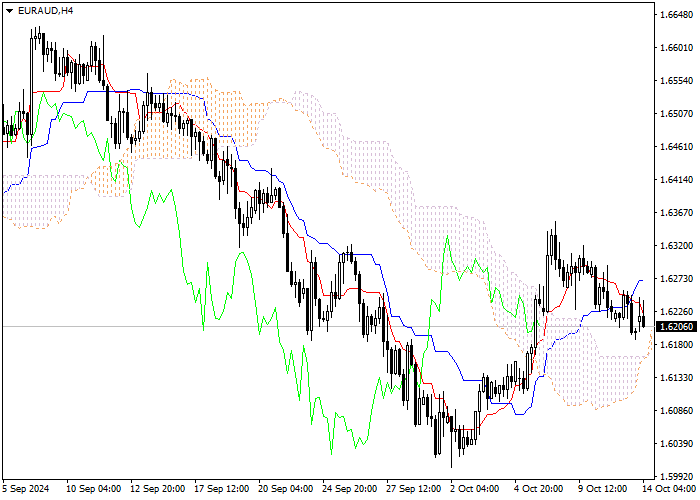Click the 14 Oct 04:00 time label
The image size is (700, 500).
[x=669, y=489]
